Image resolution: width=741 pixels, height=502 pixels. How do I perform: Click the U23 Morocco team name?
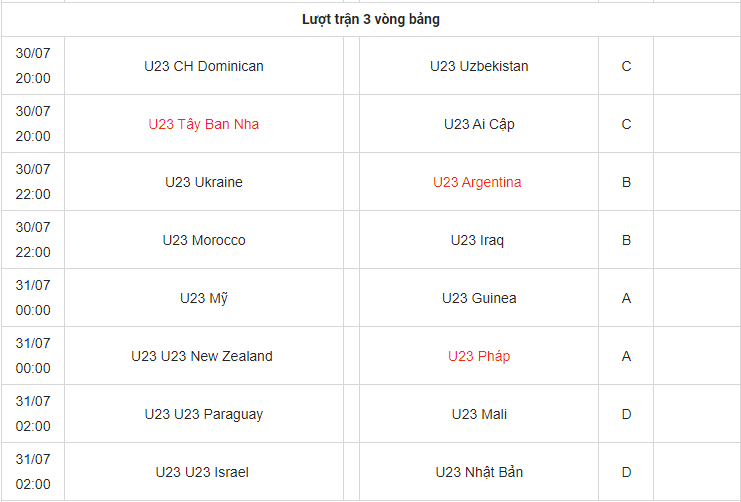(x=204, y=240)
